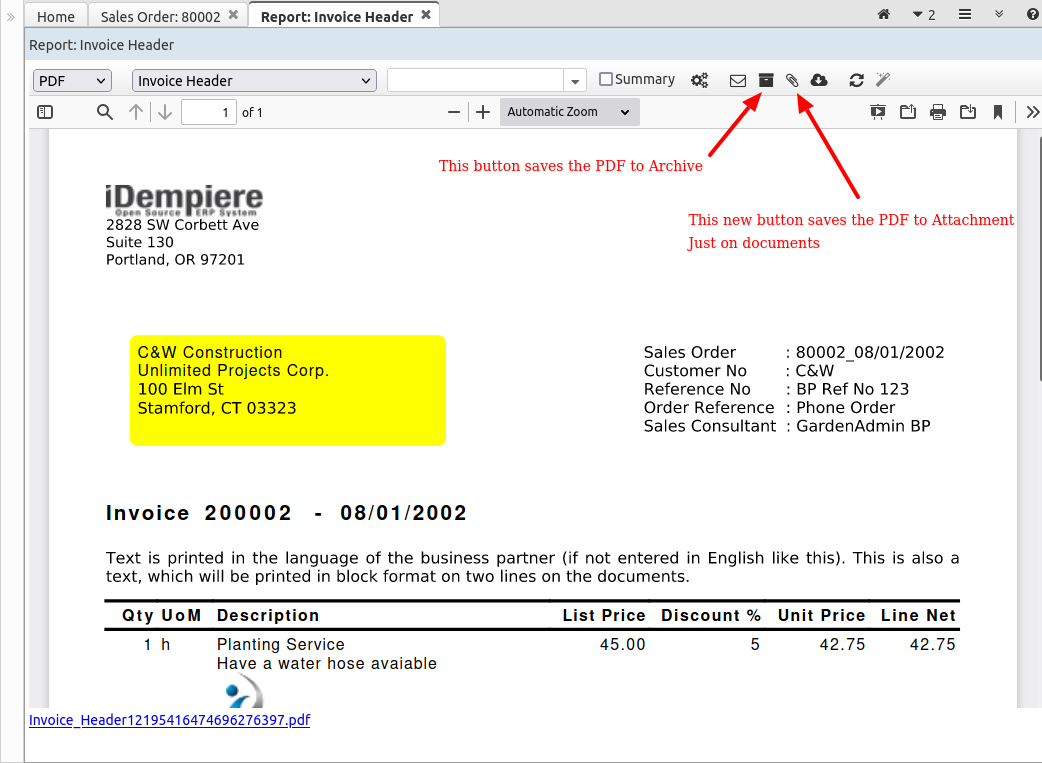The height and width of the screenshot is (763, 1042).
Task: Click the cloud download export icon
Action: [x=819, y=80]
